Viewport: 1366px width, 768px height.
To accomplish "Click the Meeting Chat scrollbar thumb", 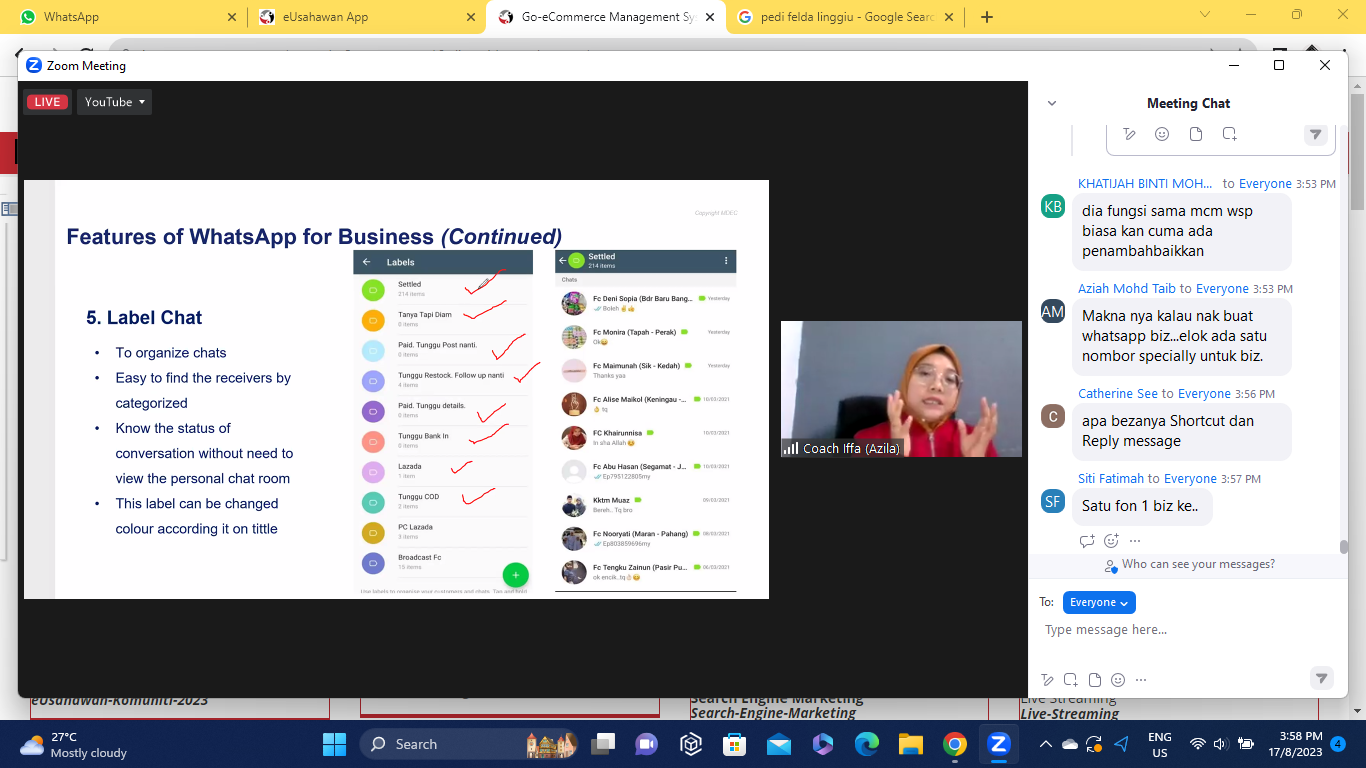I will tap(1344, 546).
